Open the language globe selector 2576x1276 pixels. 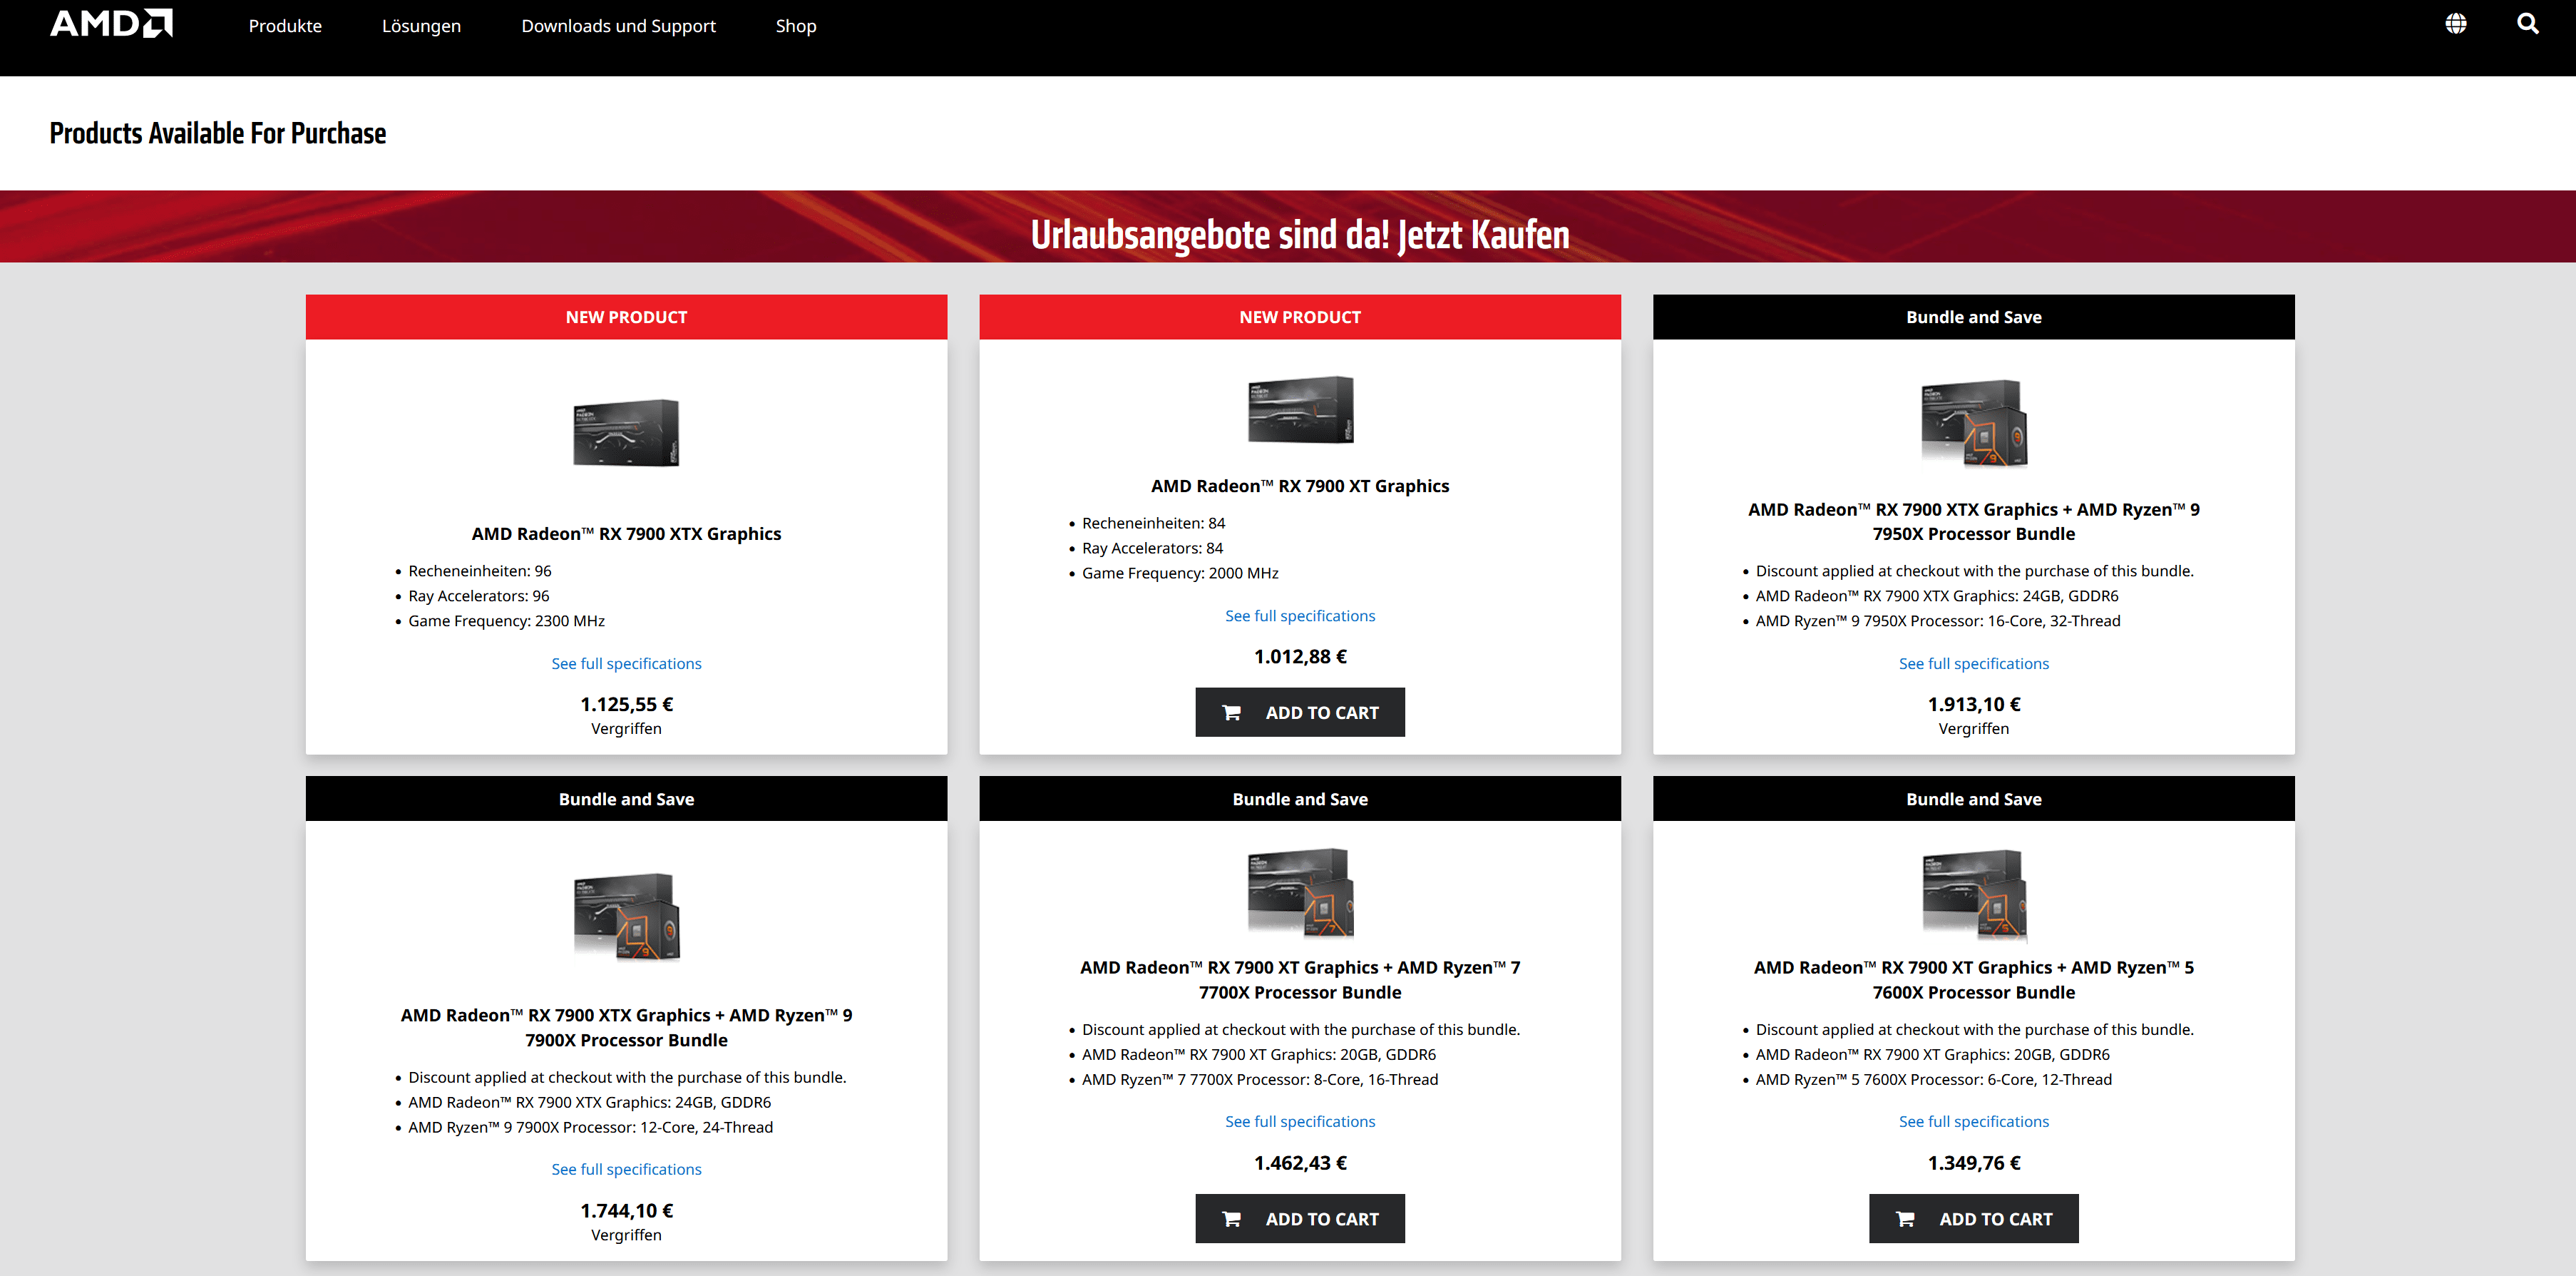click(x=2455, y=24)
